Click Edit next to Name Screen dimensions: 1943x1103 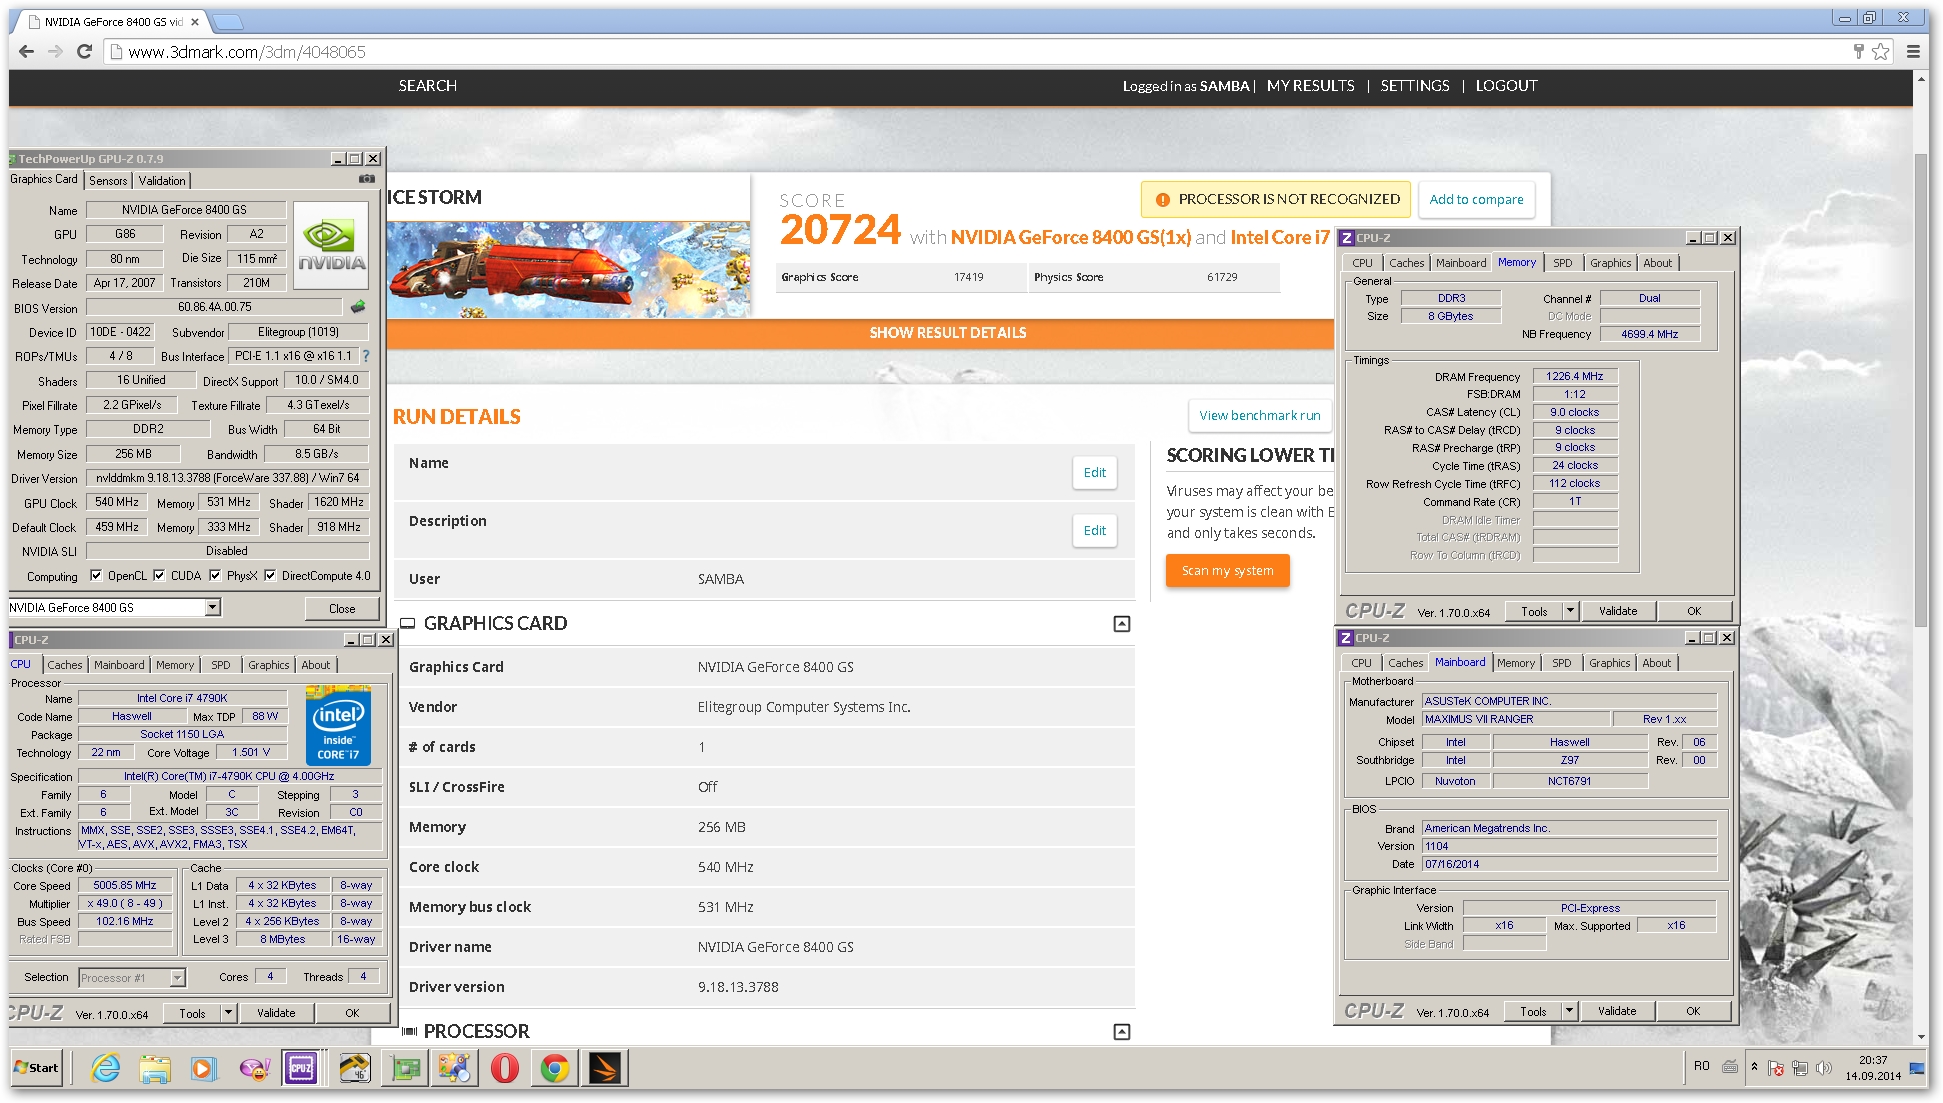point(1095,473)
